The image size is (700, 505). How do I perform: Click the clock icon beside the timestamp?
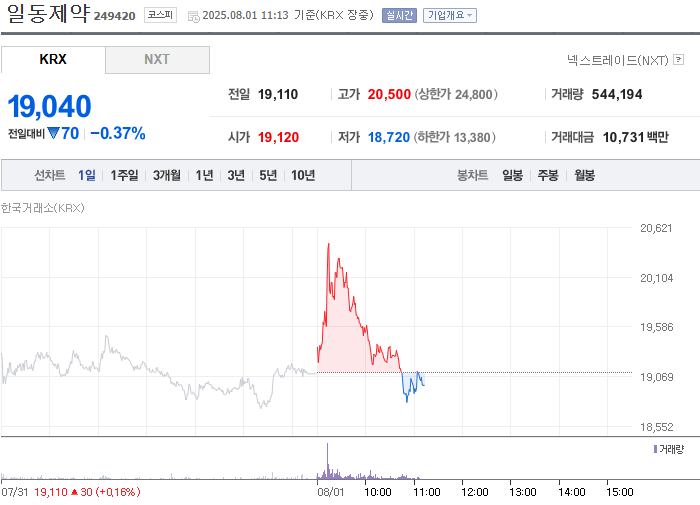pos(193,17)
